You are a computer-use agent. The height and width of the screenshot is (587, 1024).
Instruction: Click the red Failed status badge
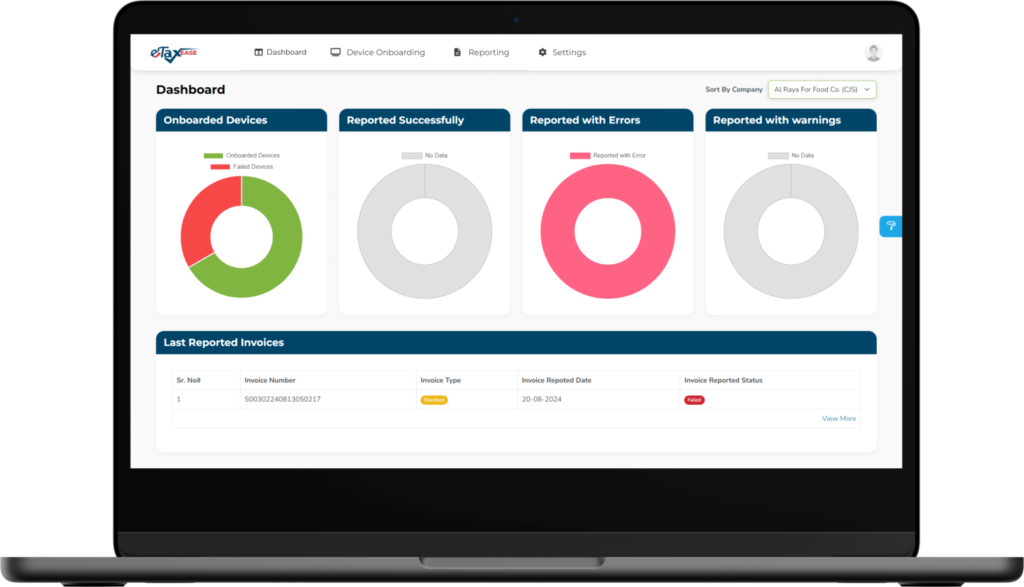coord(694,400)
